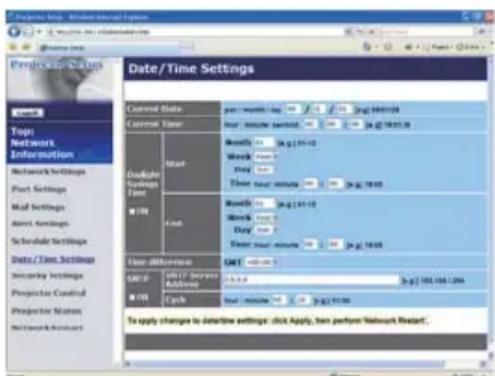Click the browser Forward arrow button

pos(28,32)
